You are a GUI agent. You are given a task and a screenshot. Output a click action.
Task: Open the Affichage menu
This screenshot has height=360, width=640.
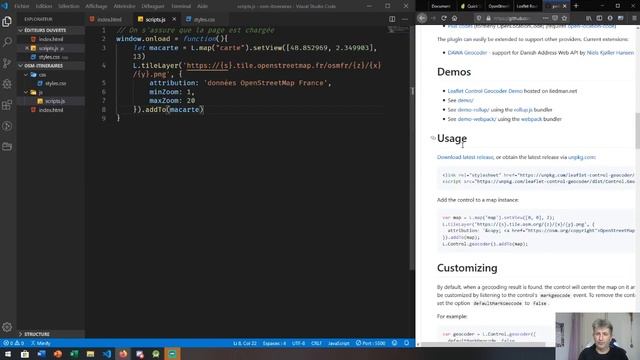pyautogui.click(x=96, y=6)
